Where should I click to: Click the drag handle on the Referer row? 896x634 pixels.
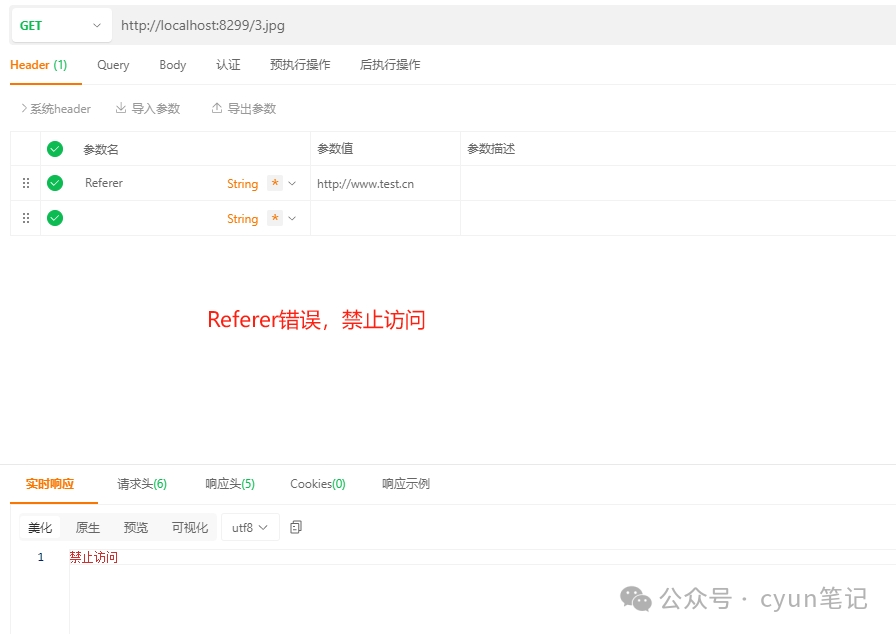tap(26, 183)
